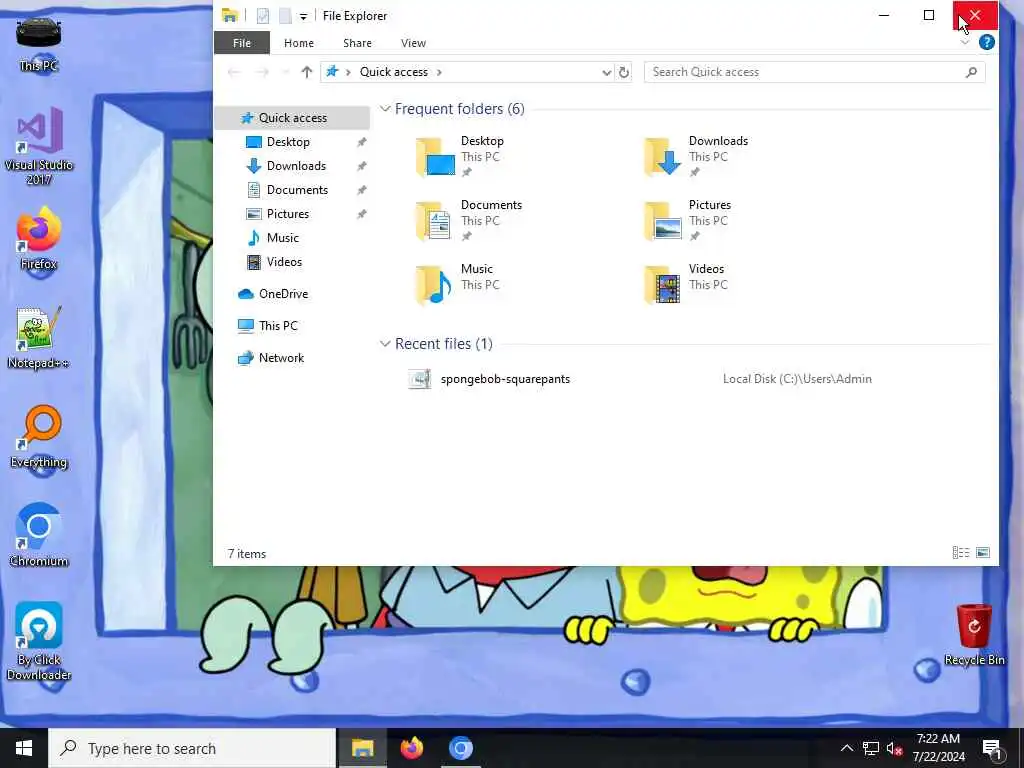Switch to details view layout

[x=961, y=553]
